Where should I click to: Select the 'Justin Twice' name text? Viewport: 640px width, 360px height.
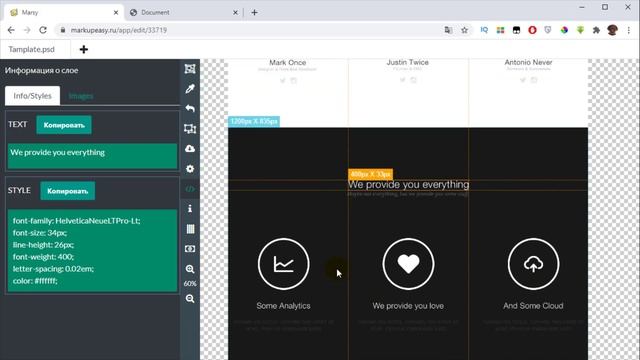tap(408, 62)
